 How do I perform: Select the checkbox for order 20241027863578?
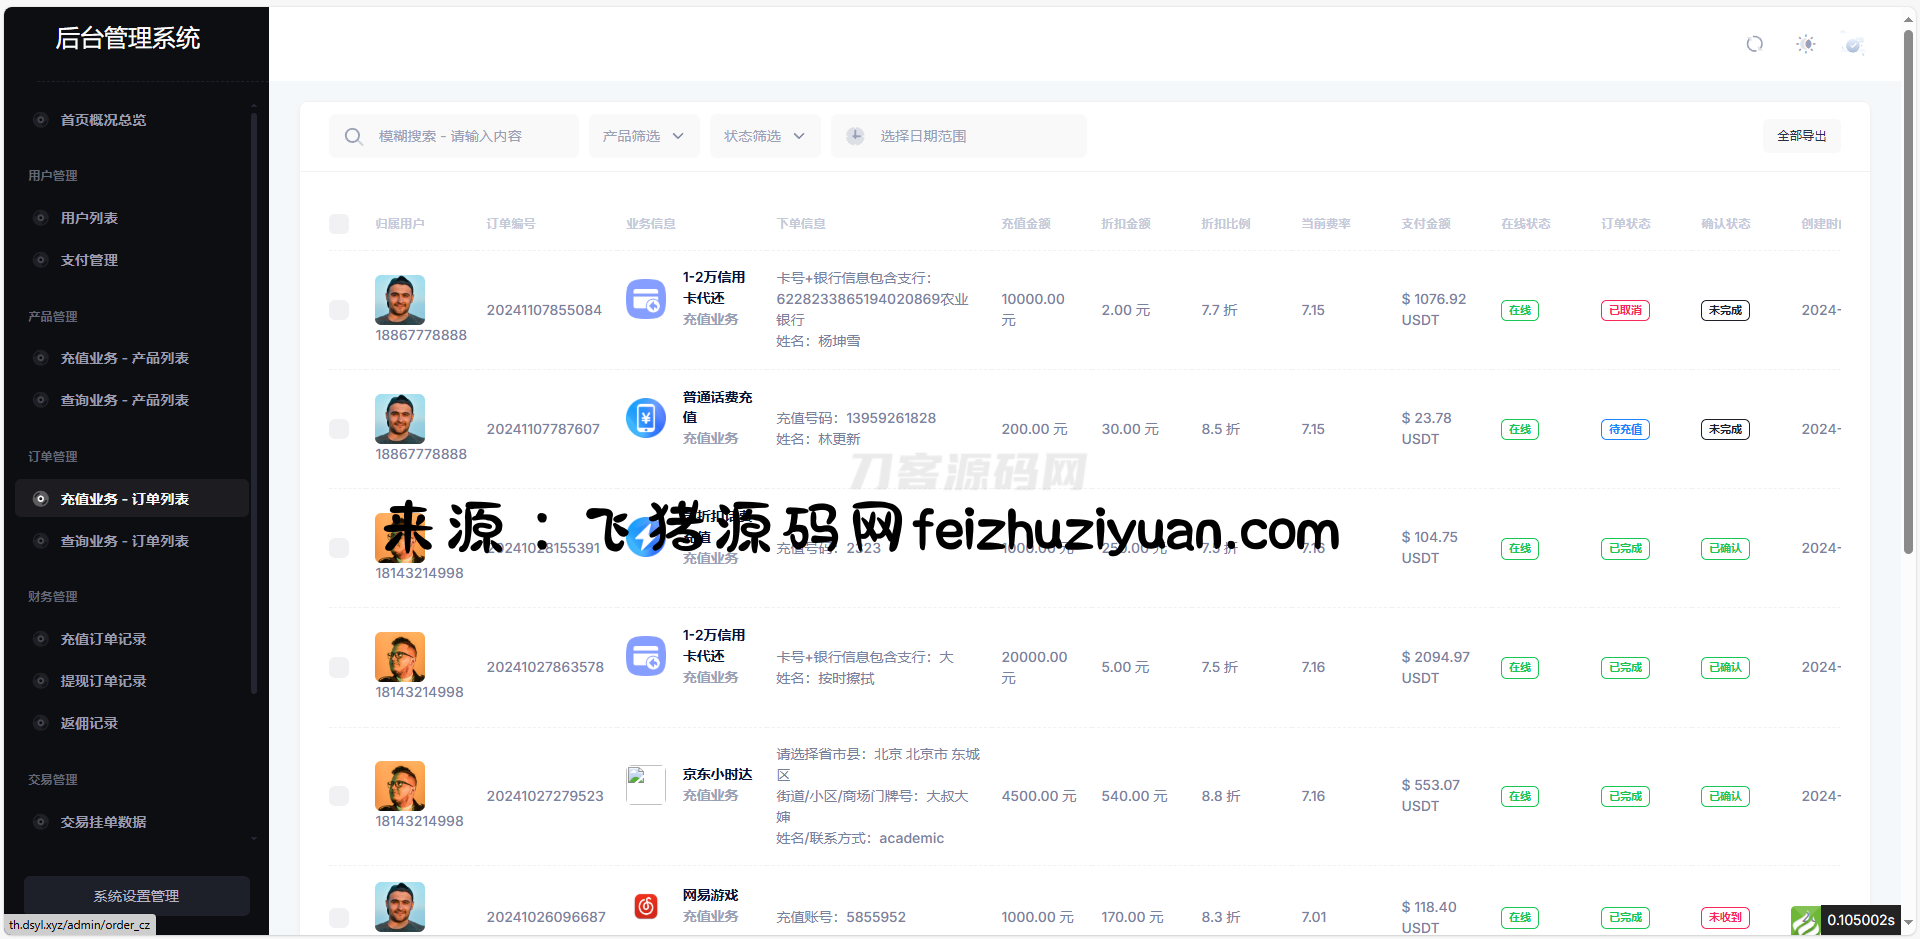pyautogui.click(x=339, y=667)
